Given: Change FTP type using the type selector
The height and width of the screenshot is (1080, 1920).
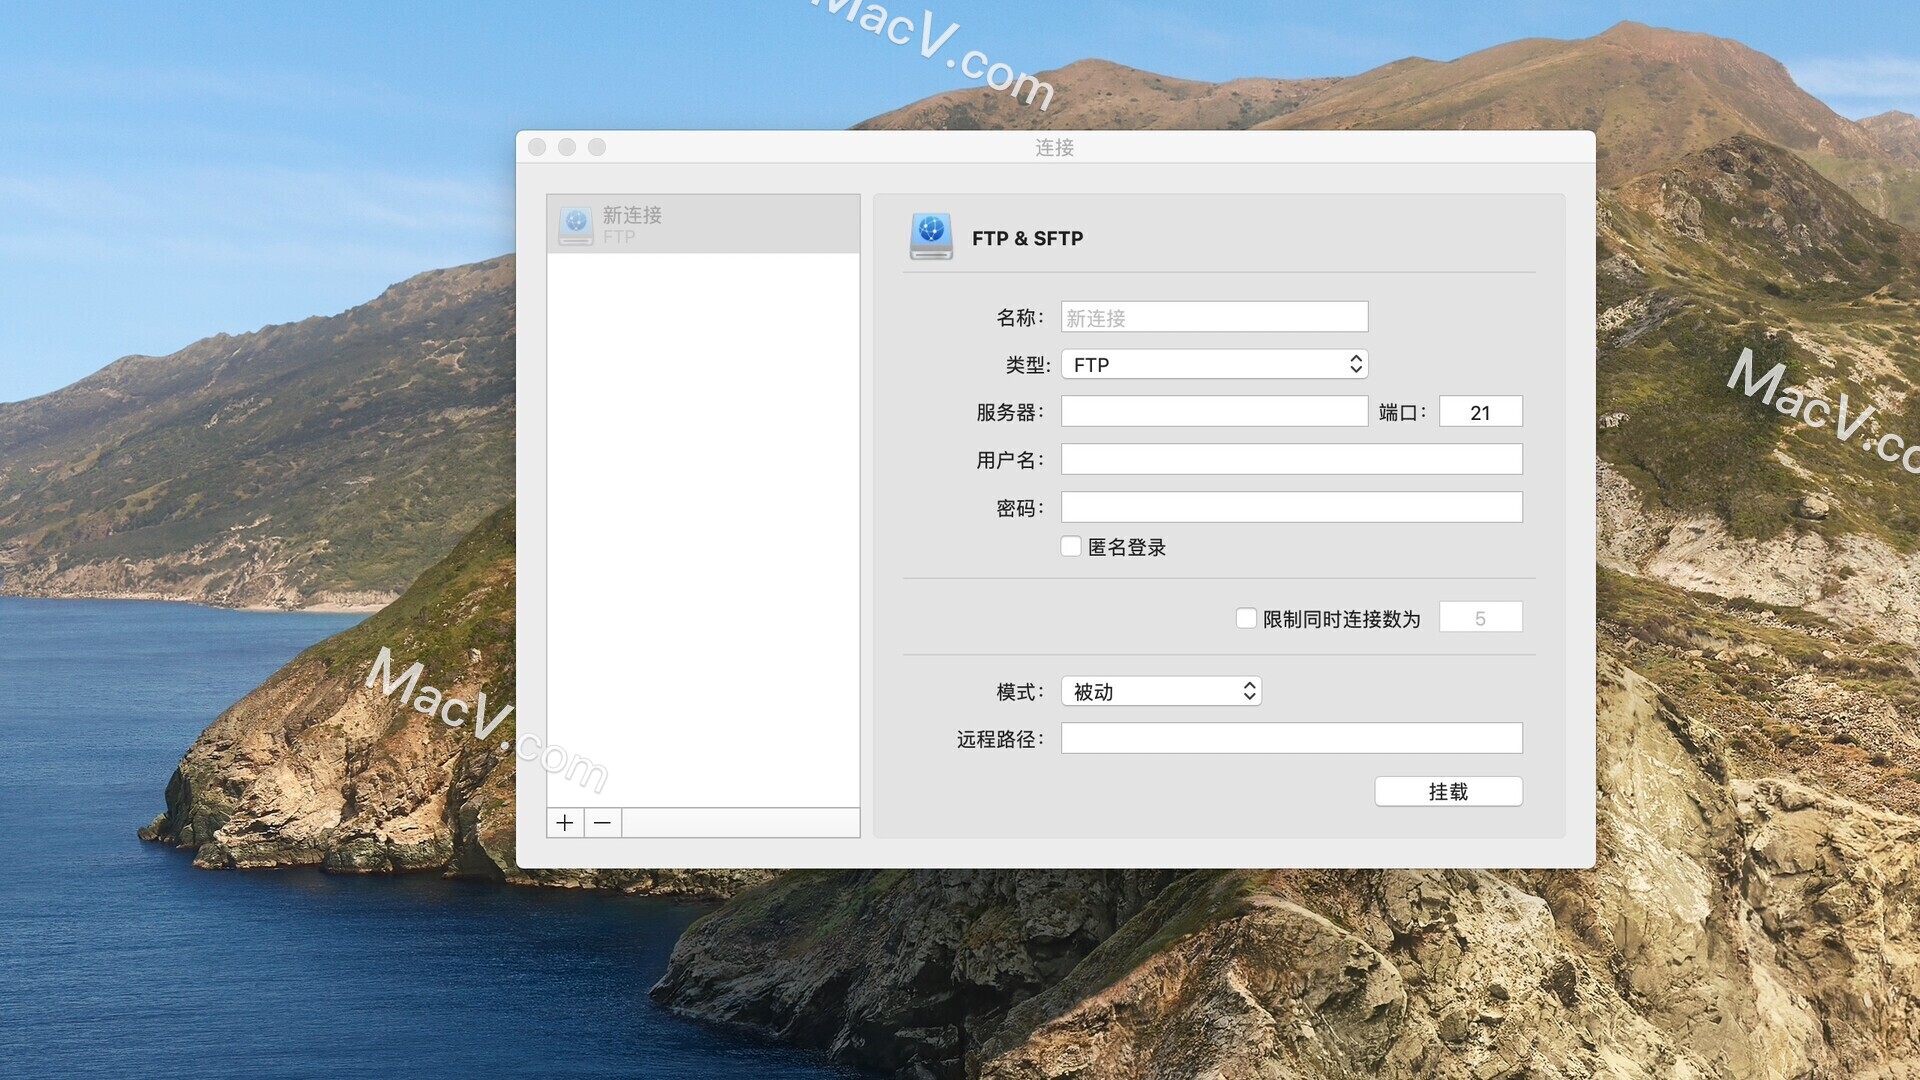Looking at the screenshot, I should click(x=1214, y=364).
